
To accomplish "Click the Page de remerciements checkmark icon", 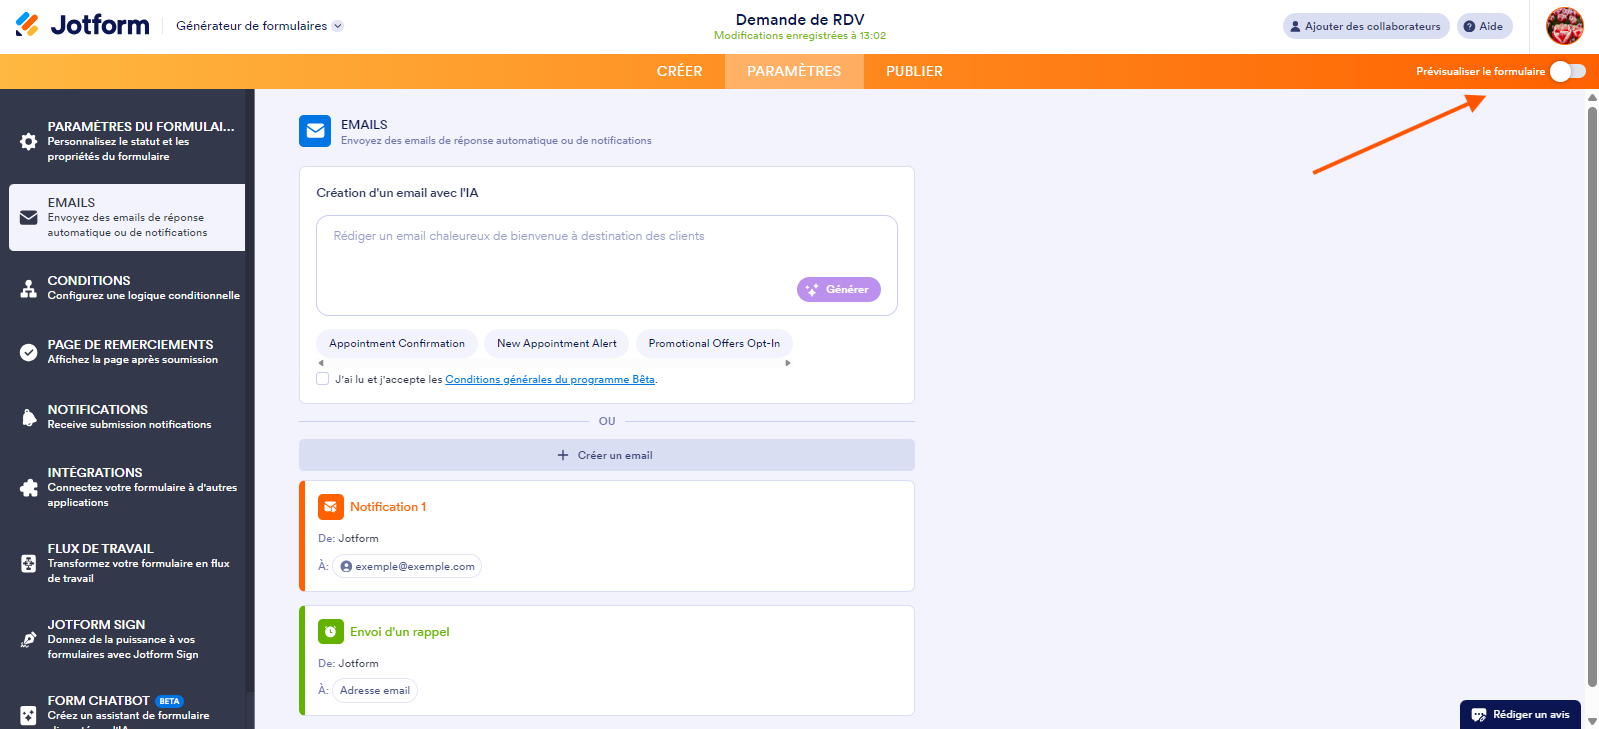I will click(28, 352).
